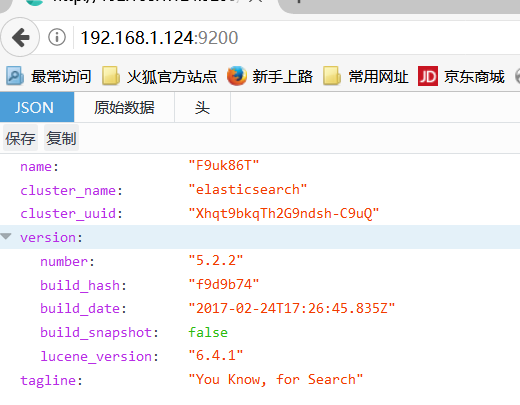Open the 火狐官方站点 bookmark folder
This screenshot has height=405, width=520.
160,76
